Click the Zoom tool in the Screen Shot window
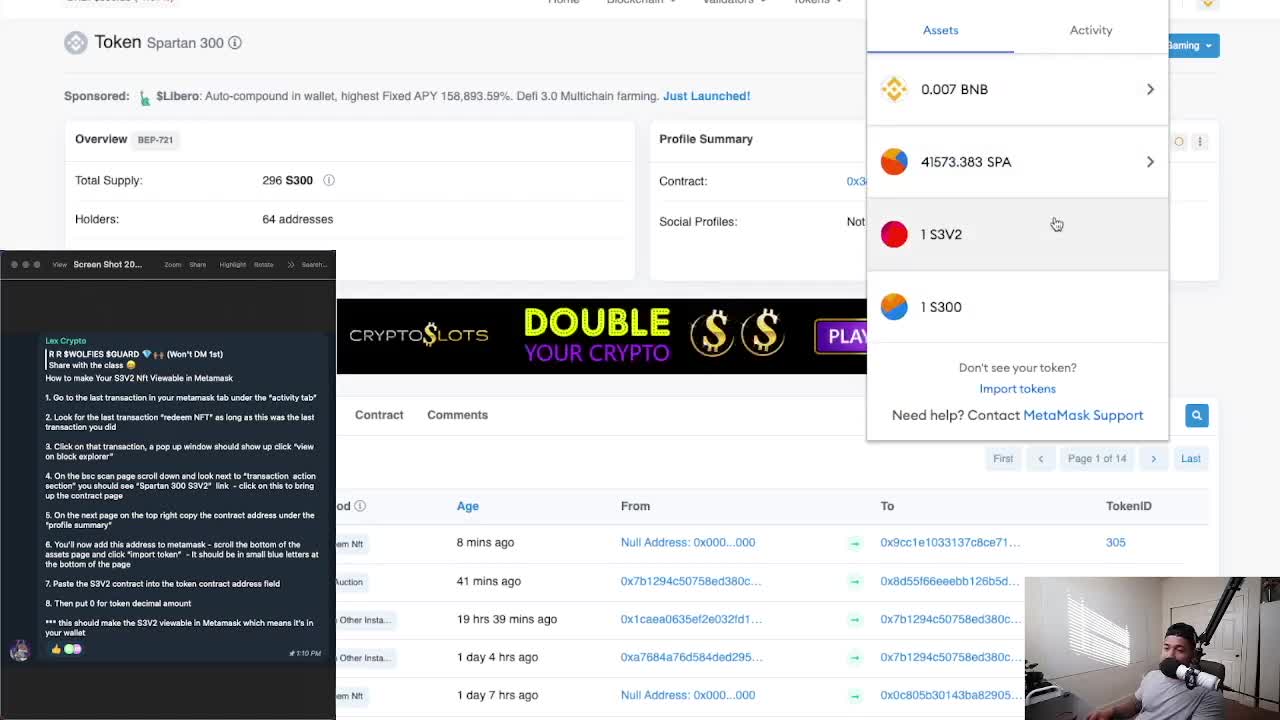Viewport: 1280px width, 720px height. tap(173, 265)
